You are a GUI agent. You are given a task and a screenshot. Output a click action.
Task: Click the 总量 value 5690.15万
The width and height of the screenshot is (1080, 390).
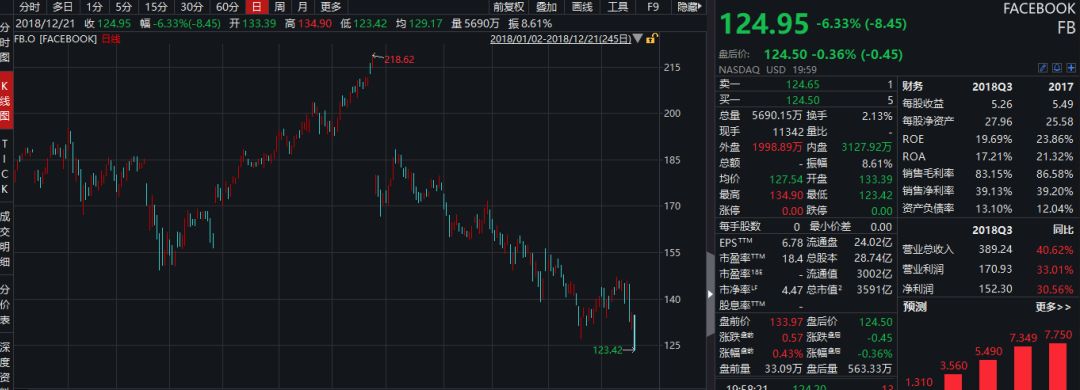click(777, 116)
